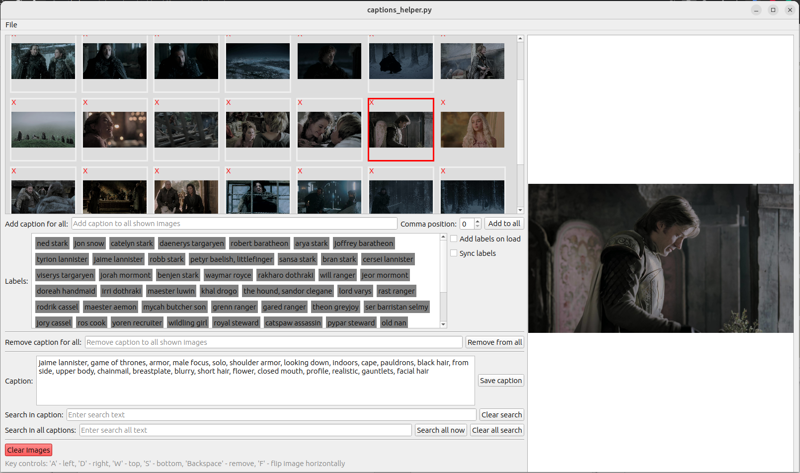
Task: Focus the Remove caption for all field
Action: [273, 342]
